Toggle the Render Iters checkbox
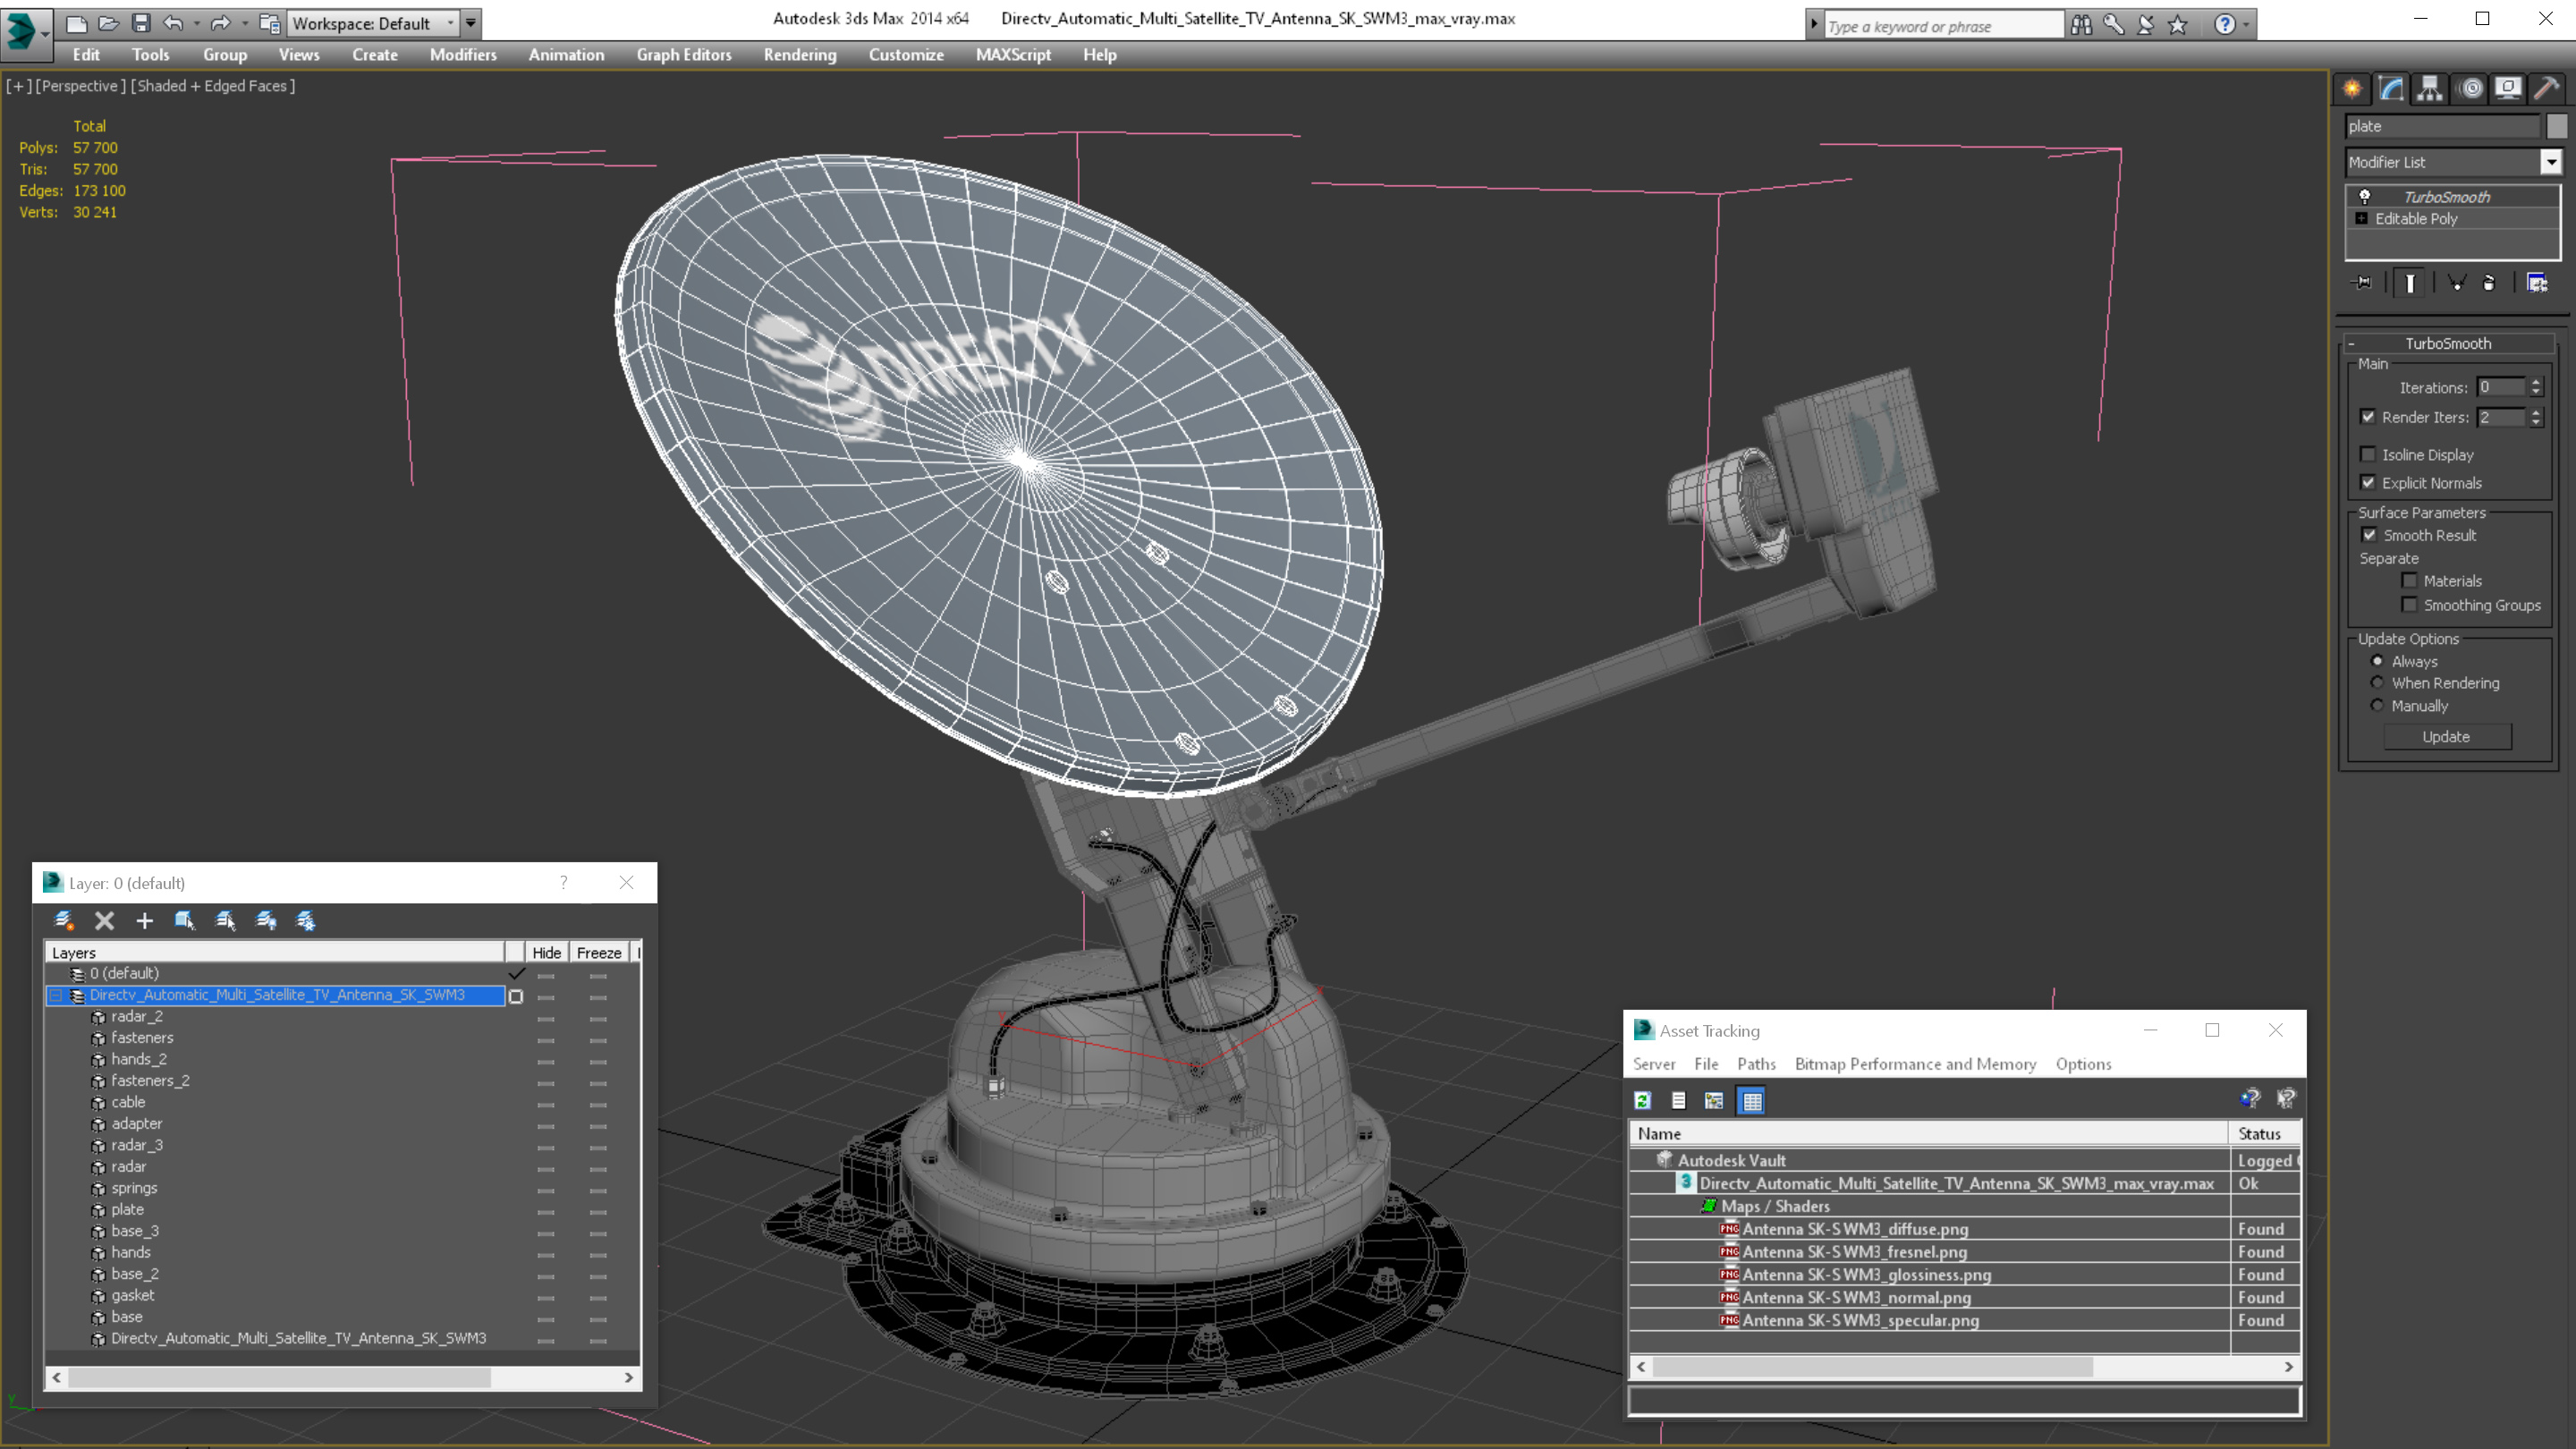 click(2368, 417)
